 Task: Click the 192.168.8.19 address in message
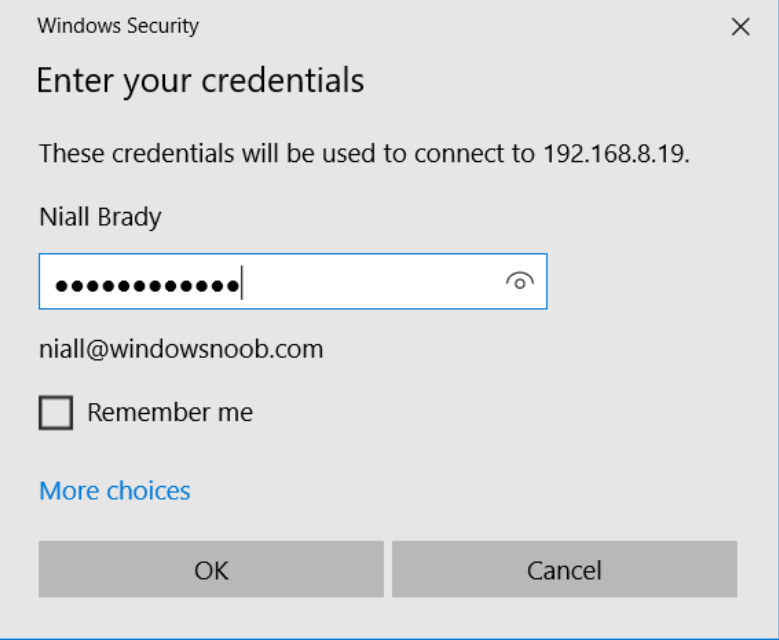[x=616, y=154]
